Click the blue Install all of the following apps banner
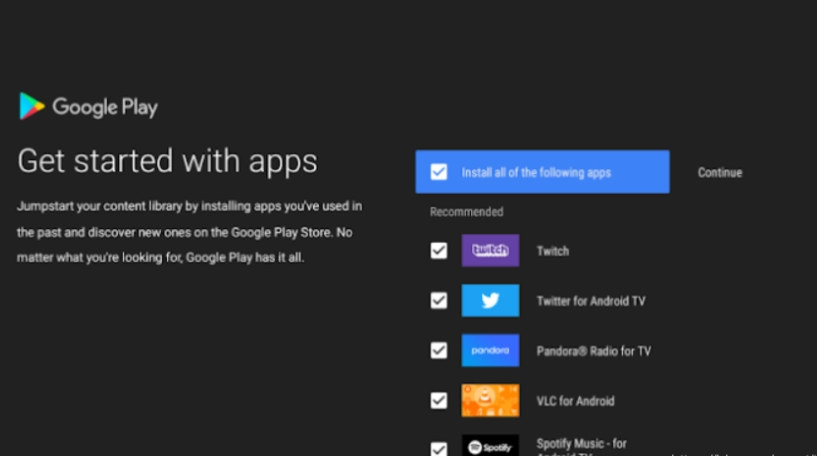 click(x=542, y=172)
